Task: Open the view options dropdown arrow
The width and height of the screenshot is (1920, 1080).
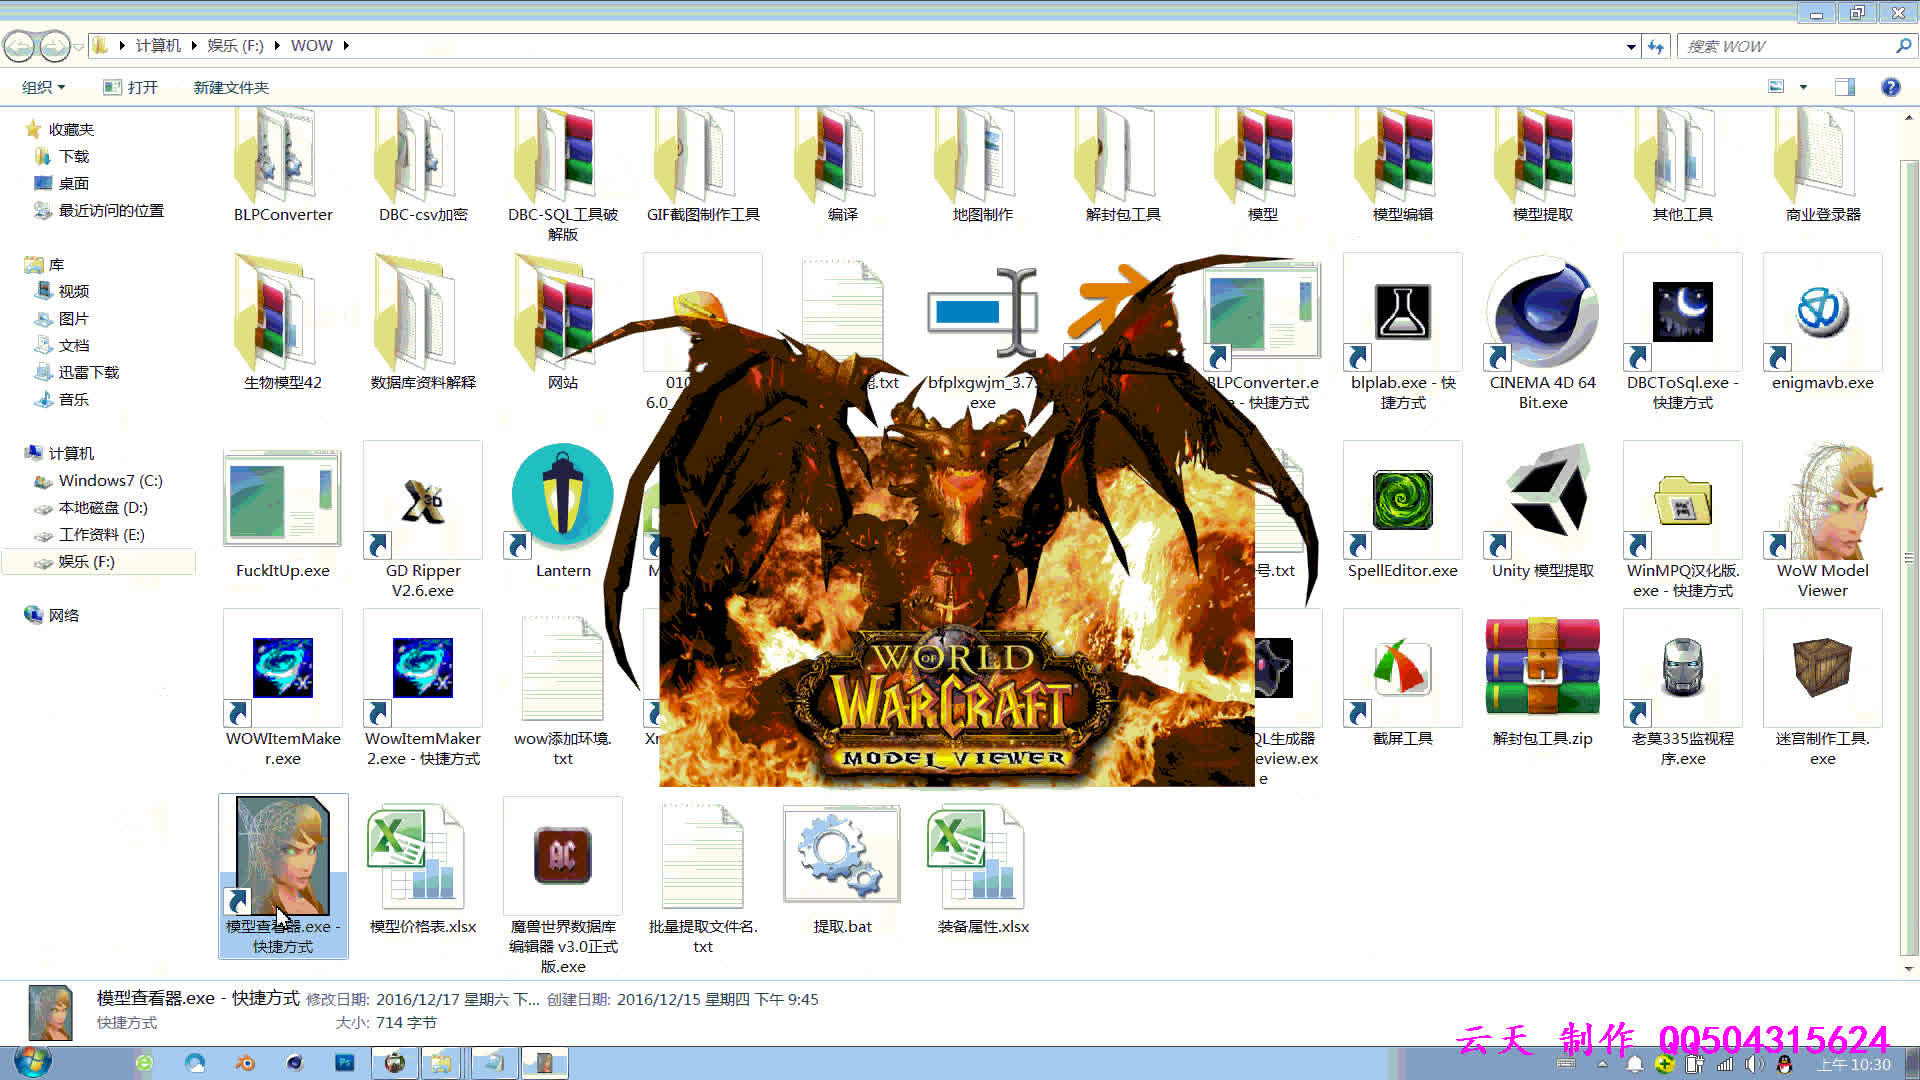Action: [1804, 88]
